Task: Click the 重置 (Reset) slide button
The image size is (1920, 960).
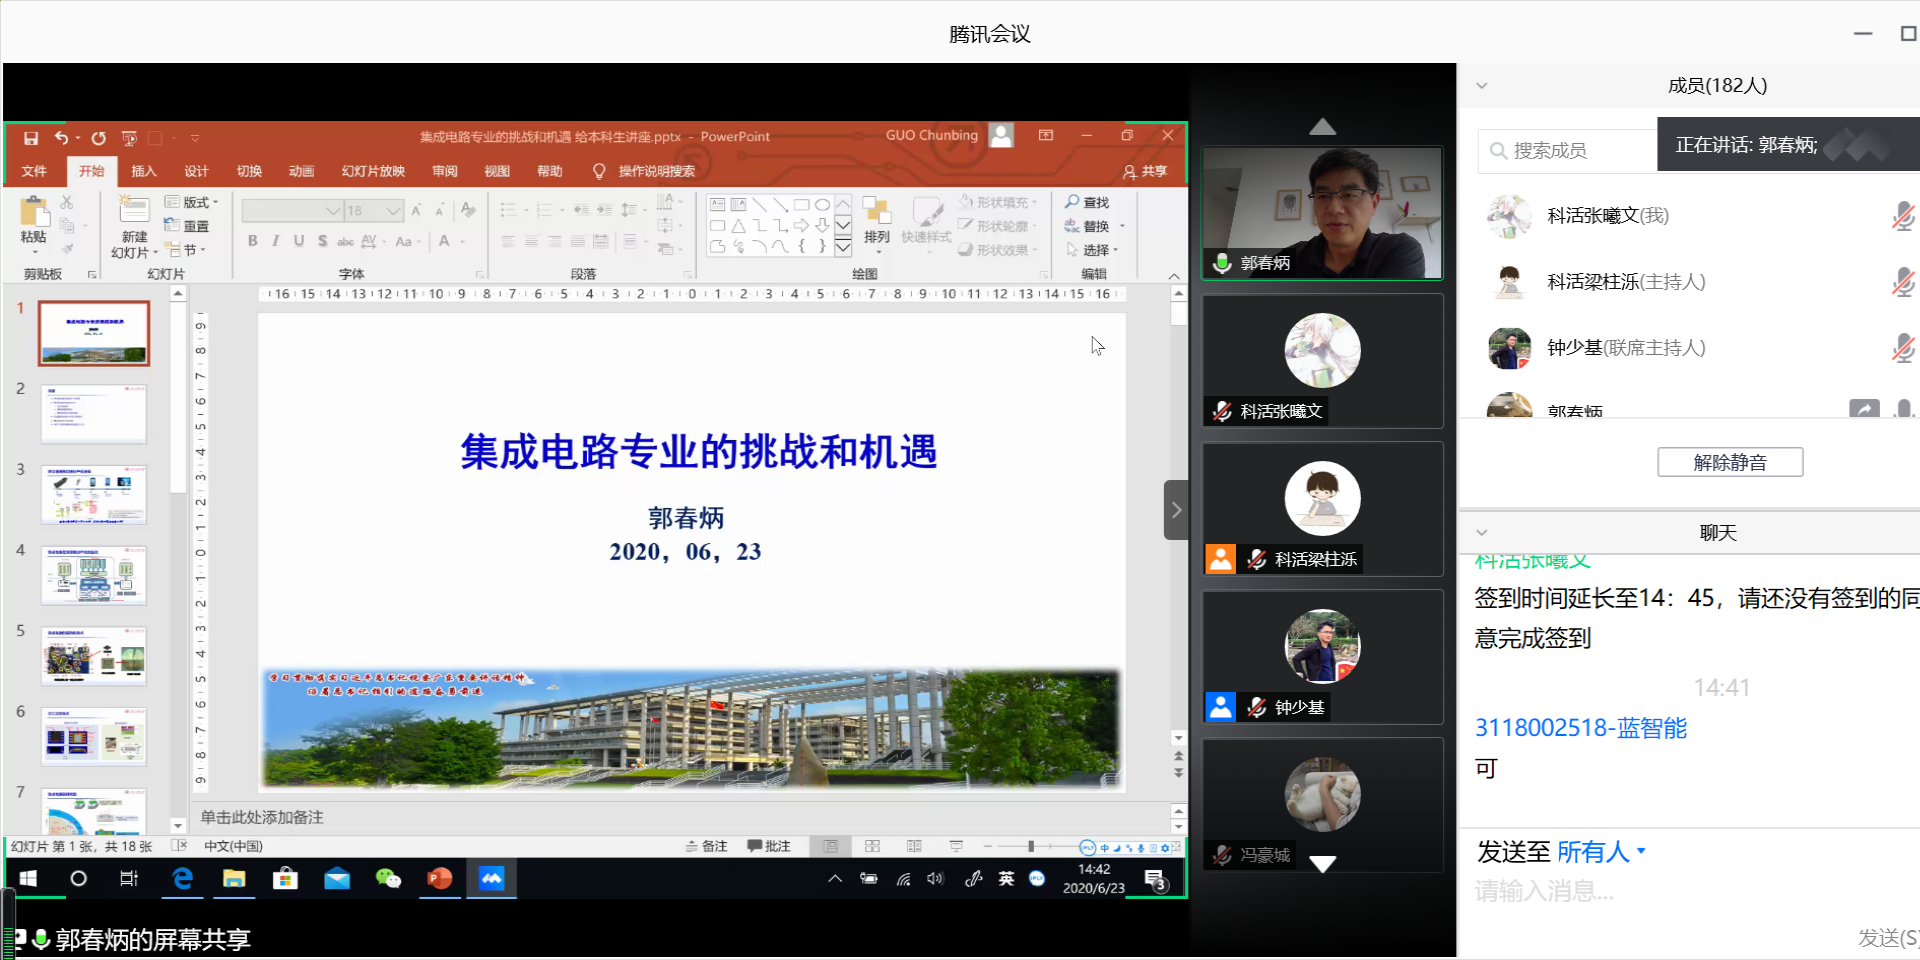Action: click(186, 226)
